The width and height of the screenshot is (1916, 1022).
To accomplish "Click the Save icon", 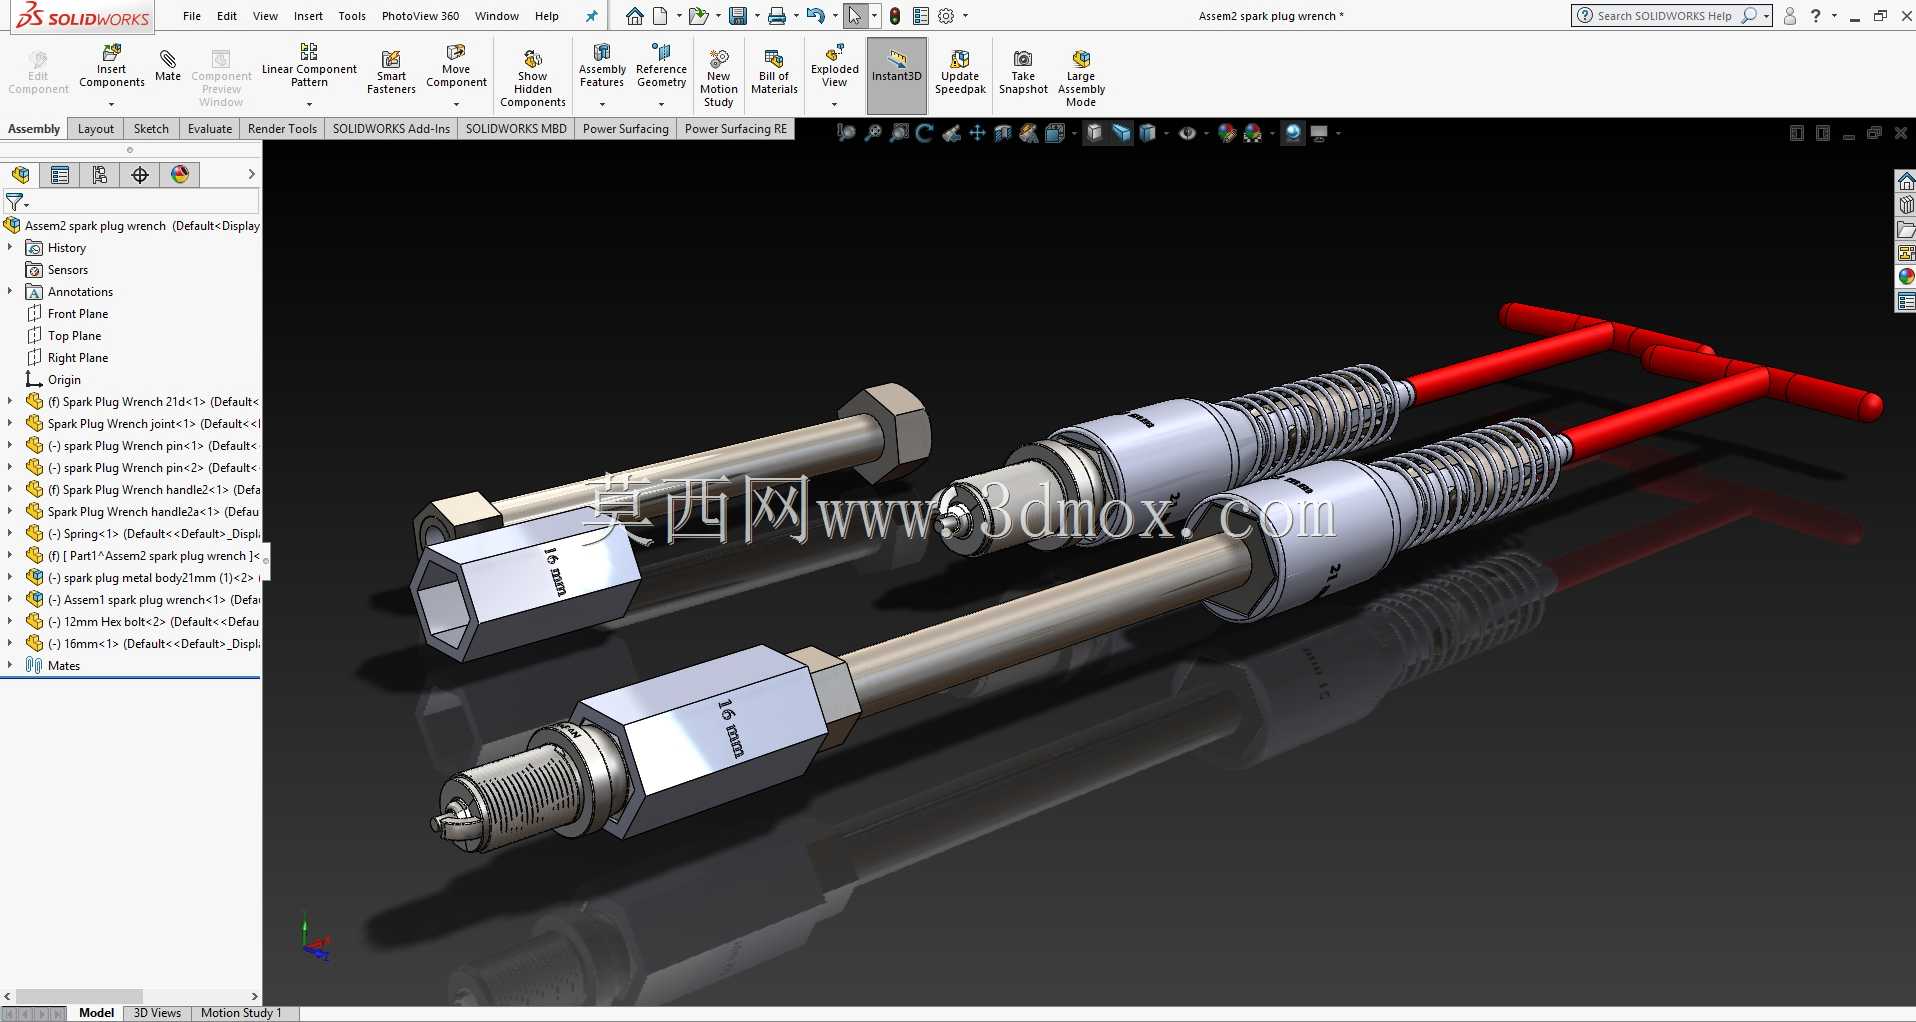I will point(738,16).
